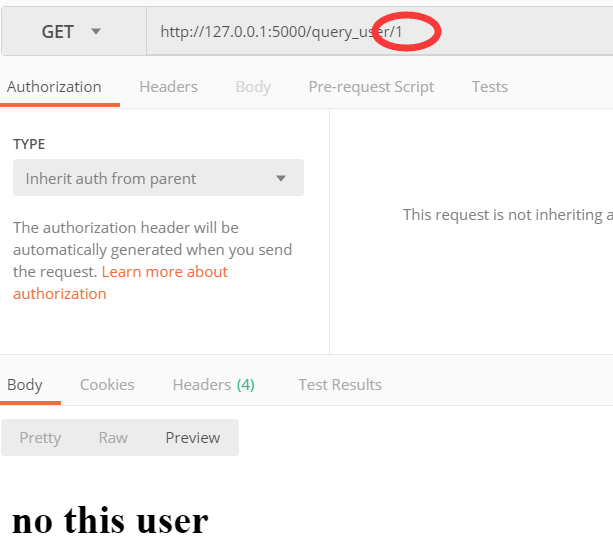Switch to the Authorization tab
This screenshot has width=613, height=556.
point(54,87)
